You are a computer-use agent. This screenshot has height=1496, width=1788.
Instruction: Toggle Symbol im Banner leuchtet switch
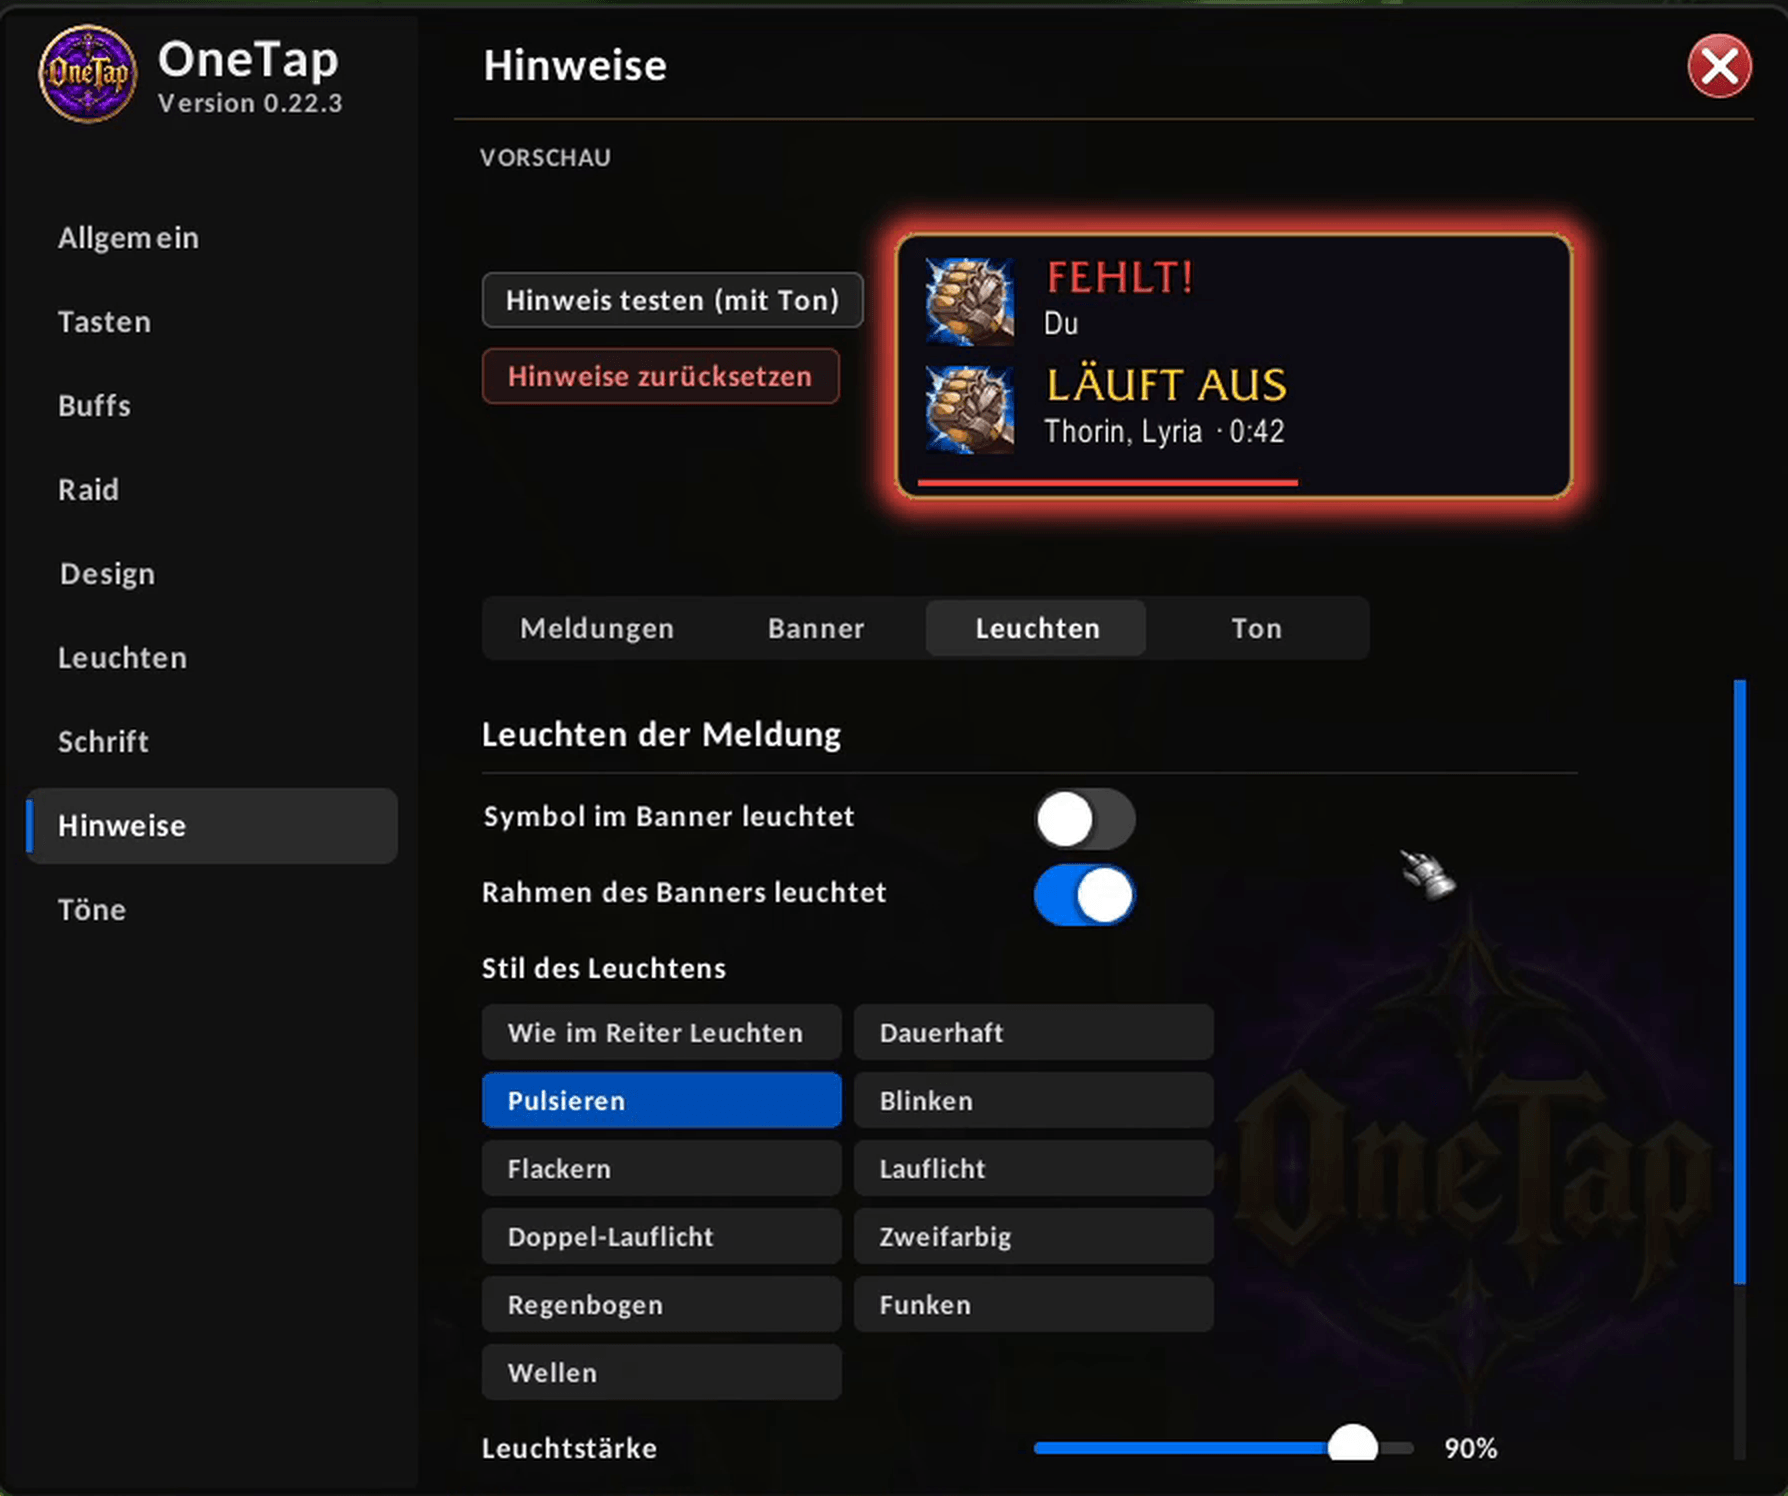(1085, 819)
